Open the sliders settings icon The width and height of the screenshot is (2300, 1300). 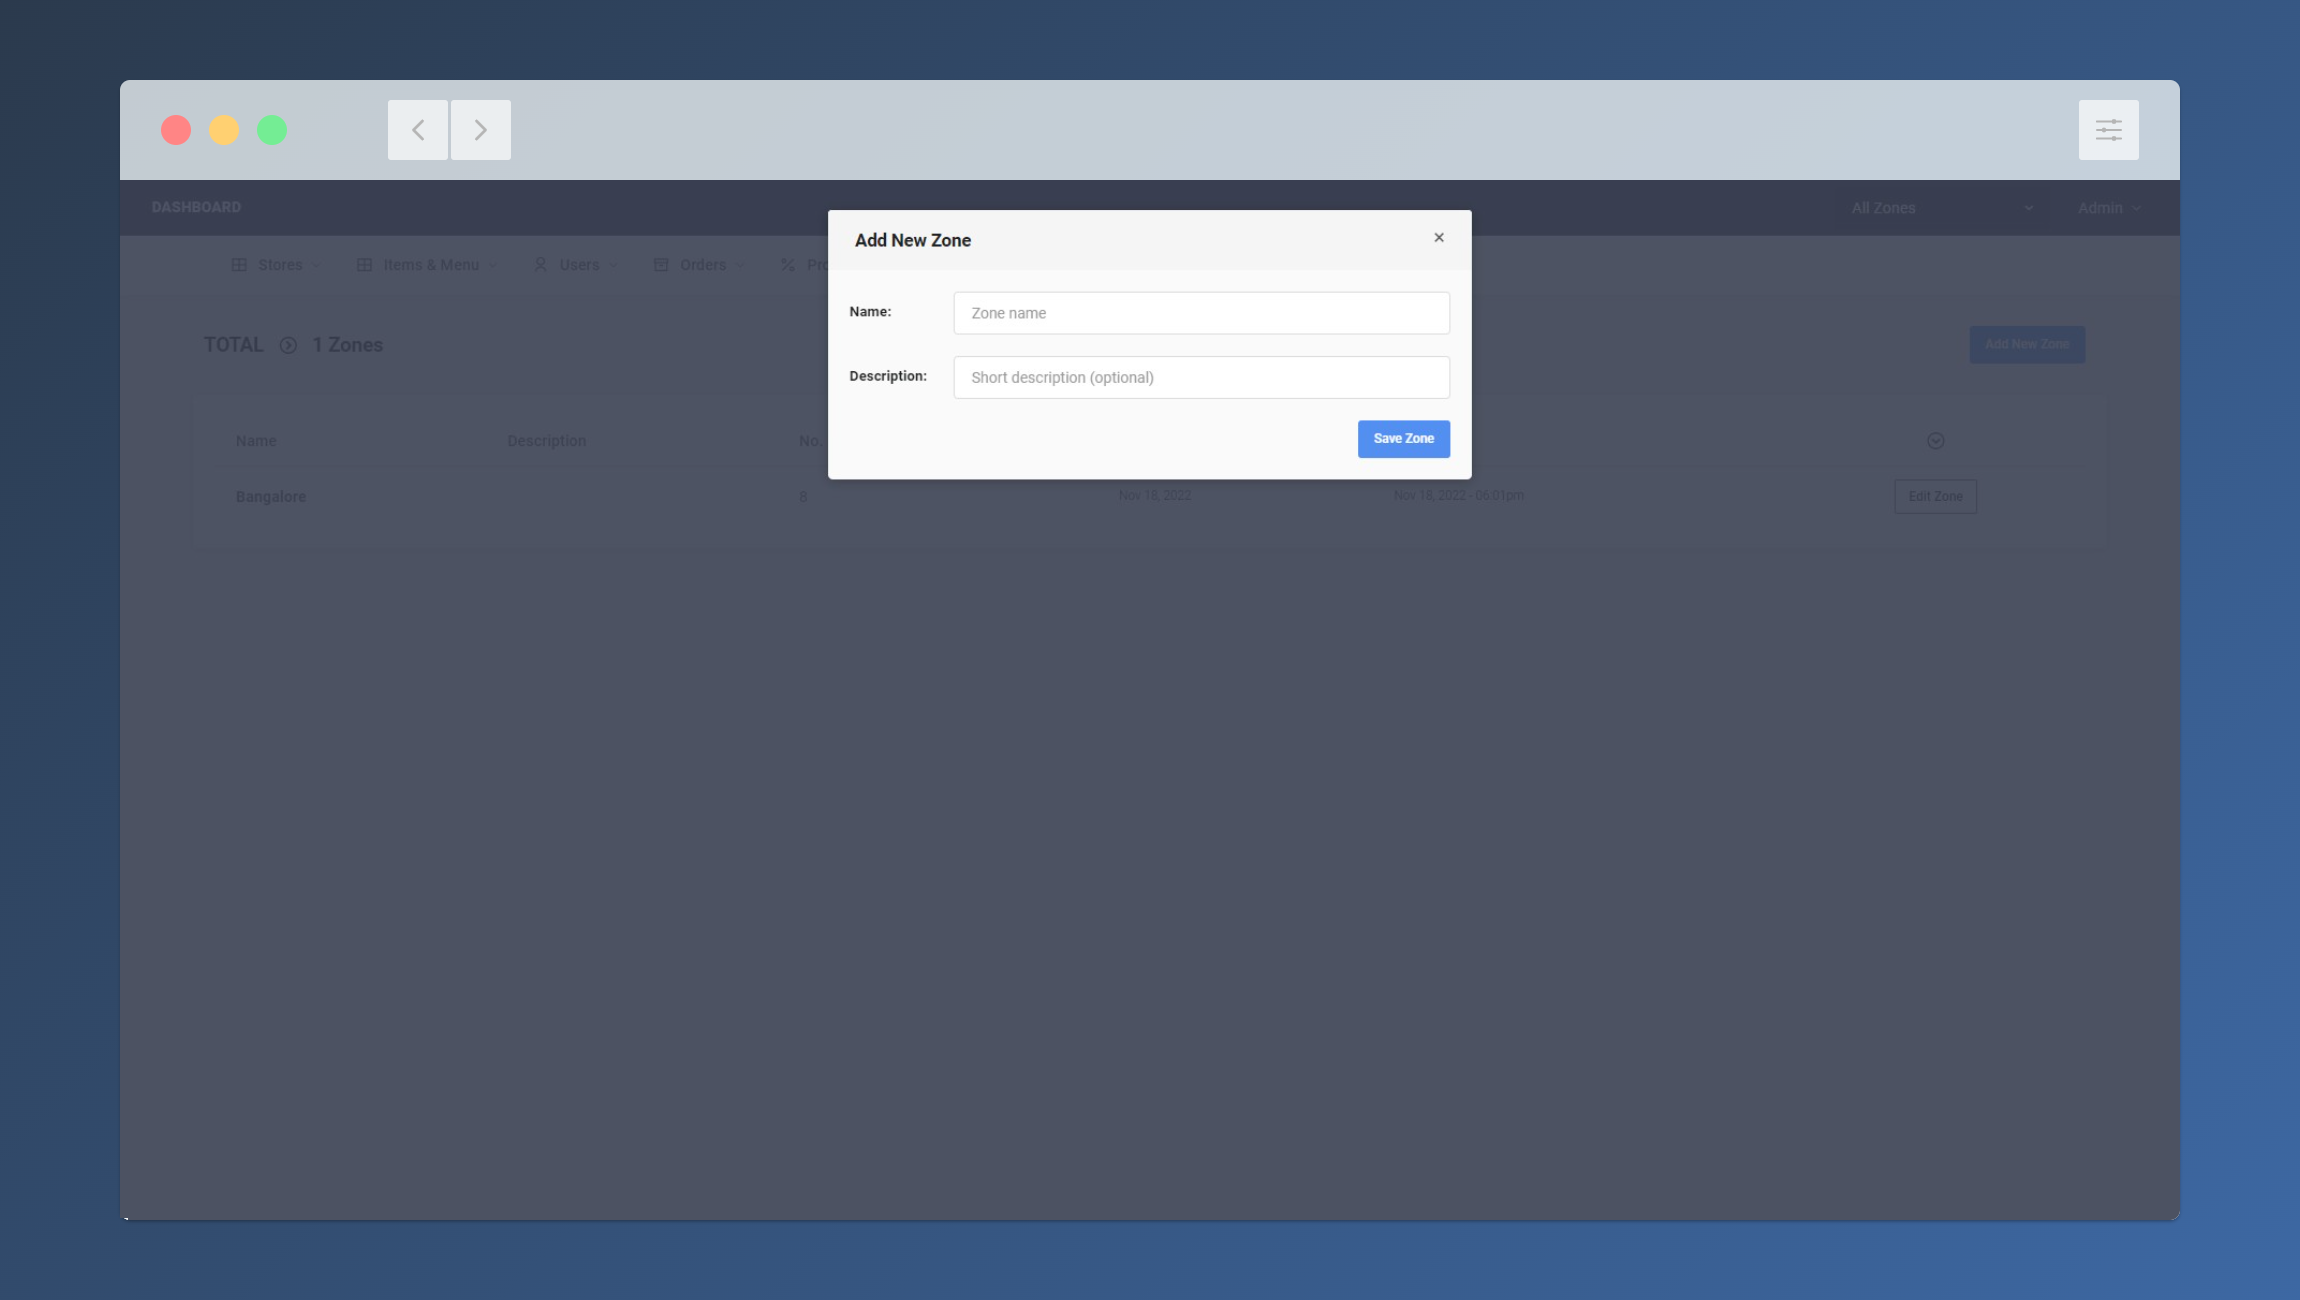click(x=2108, y=130)
